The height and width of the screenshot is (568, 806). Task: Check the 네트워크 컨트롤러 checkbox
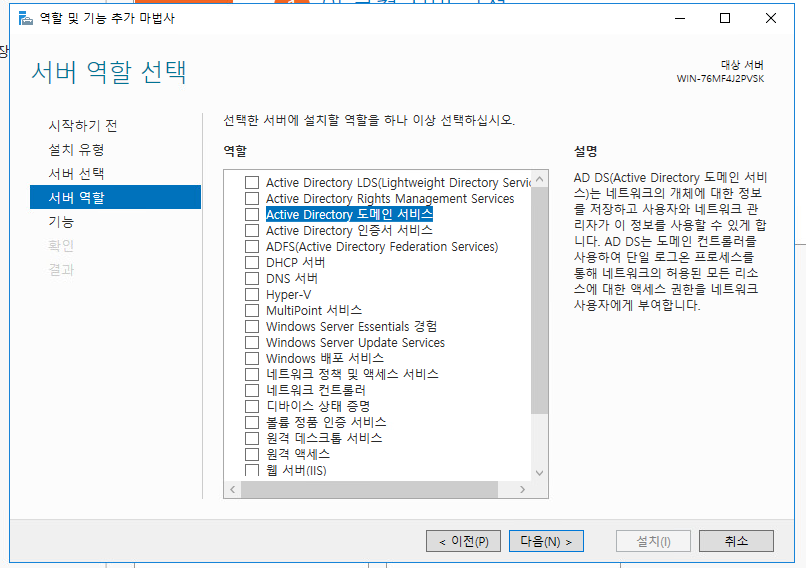[x=252, y=390]
